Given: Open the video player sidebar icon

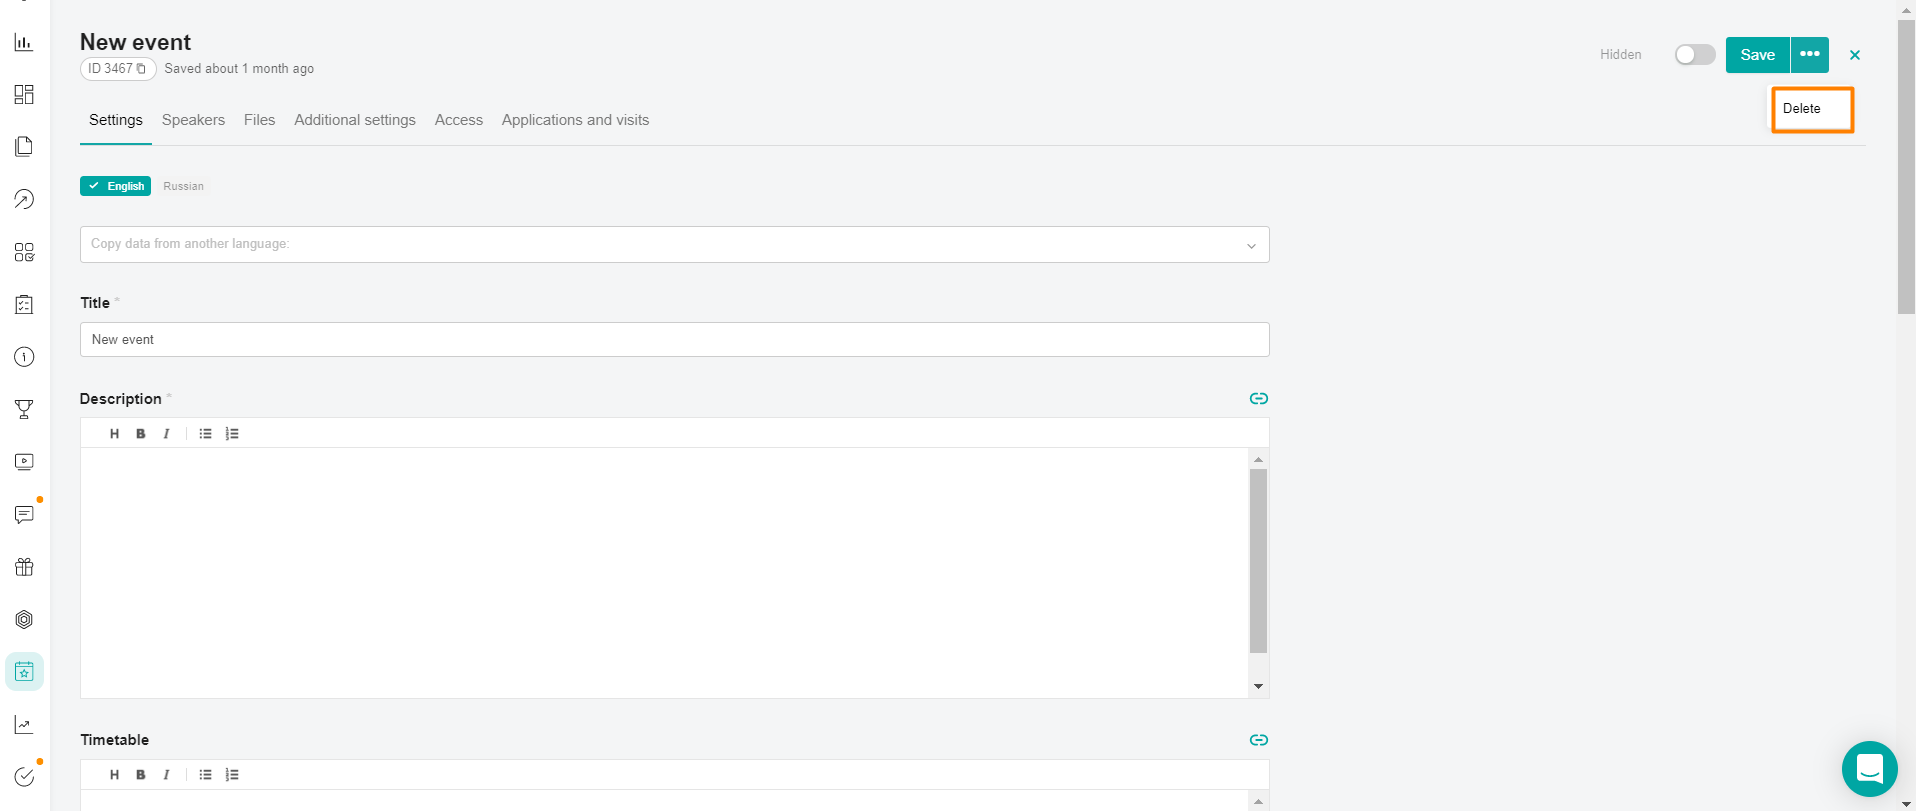Looking at the screenshot, I should [24, 462].
